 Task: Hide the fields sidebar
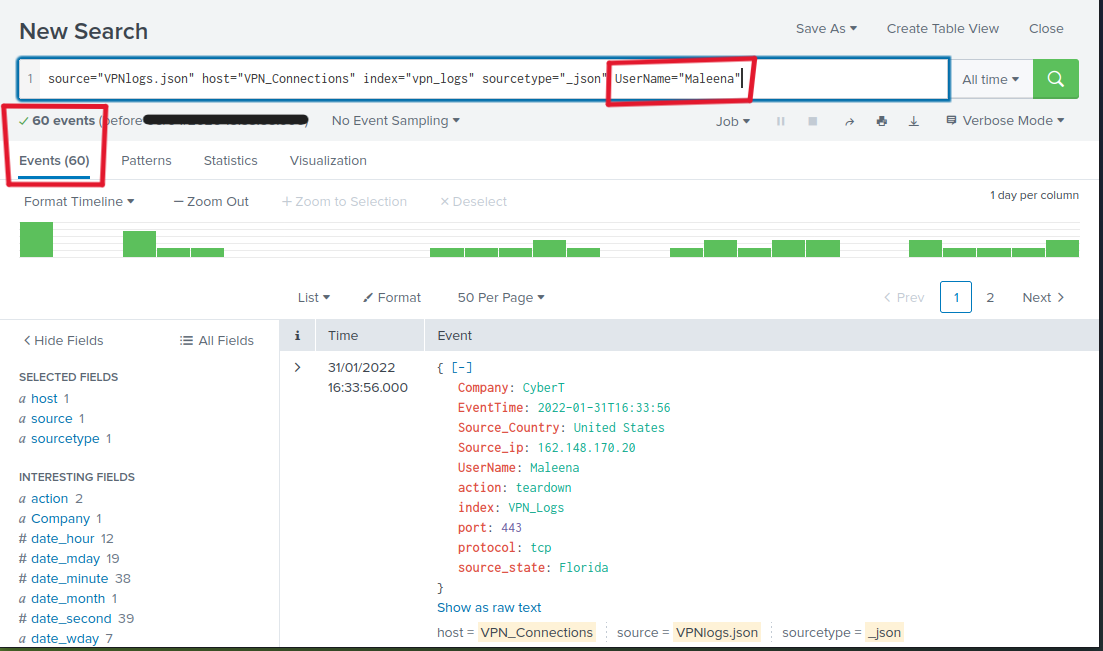click(63, 340)
